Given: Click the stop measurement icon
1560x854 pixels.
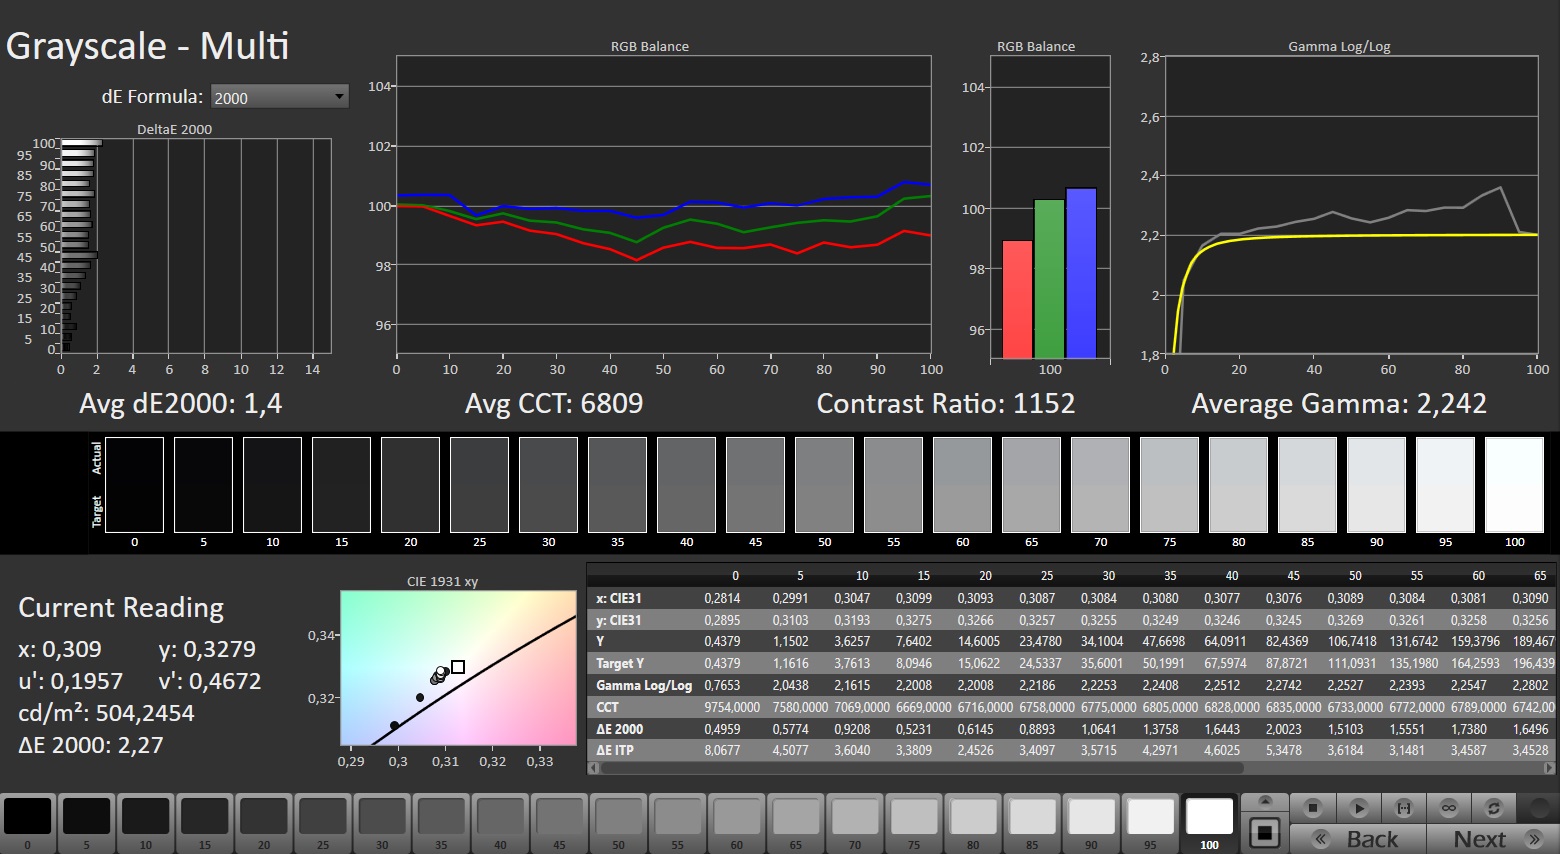Looking at the screenshot, I should 1313,807.
